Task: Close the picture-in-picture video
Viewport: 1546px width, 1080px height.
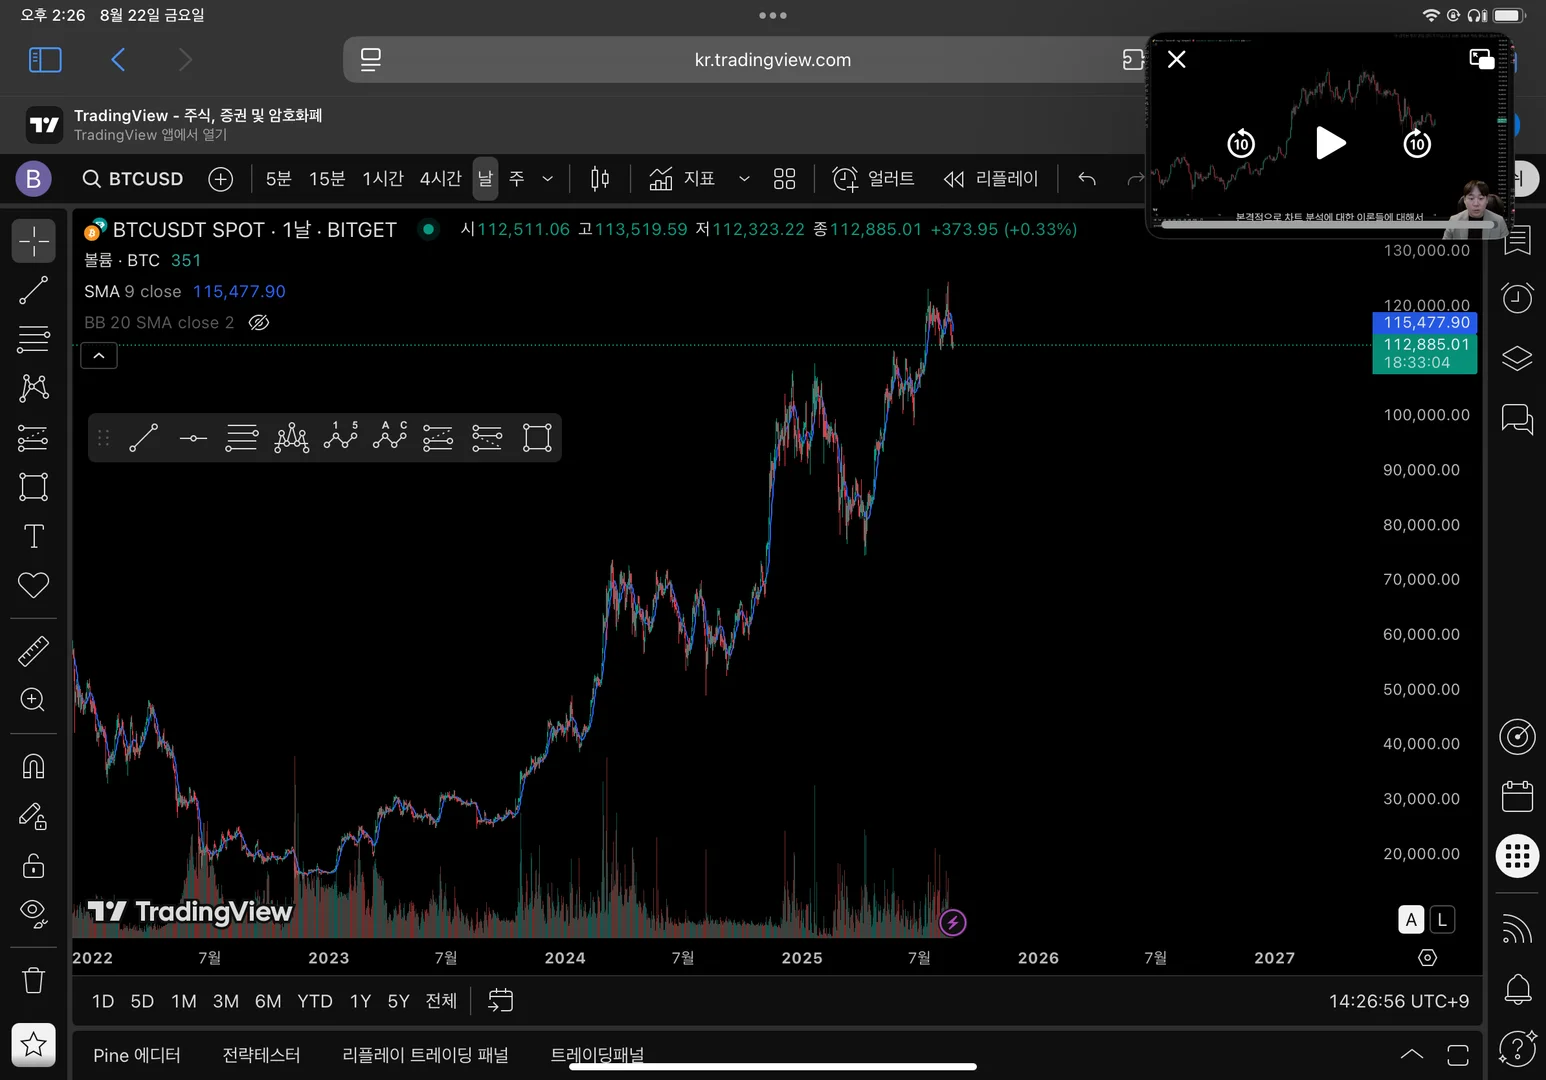Action: tap(1177, 59)
